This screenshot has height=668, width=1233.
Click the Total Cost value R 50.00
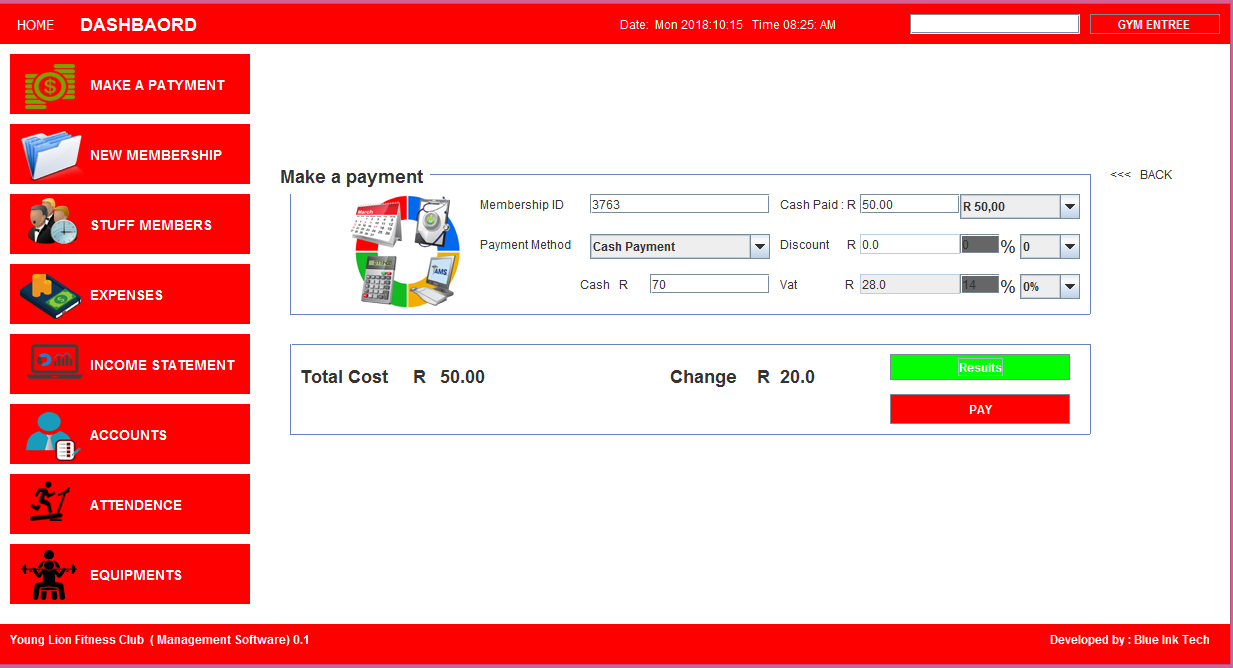(x=449, y=377)
